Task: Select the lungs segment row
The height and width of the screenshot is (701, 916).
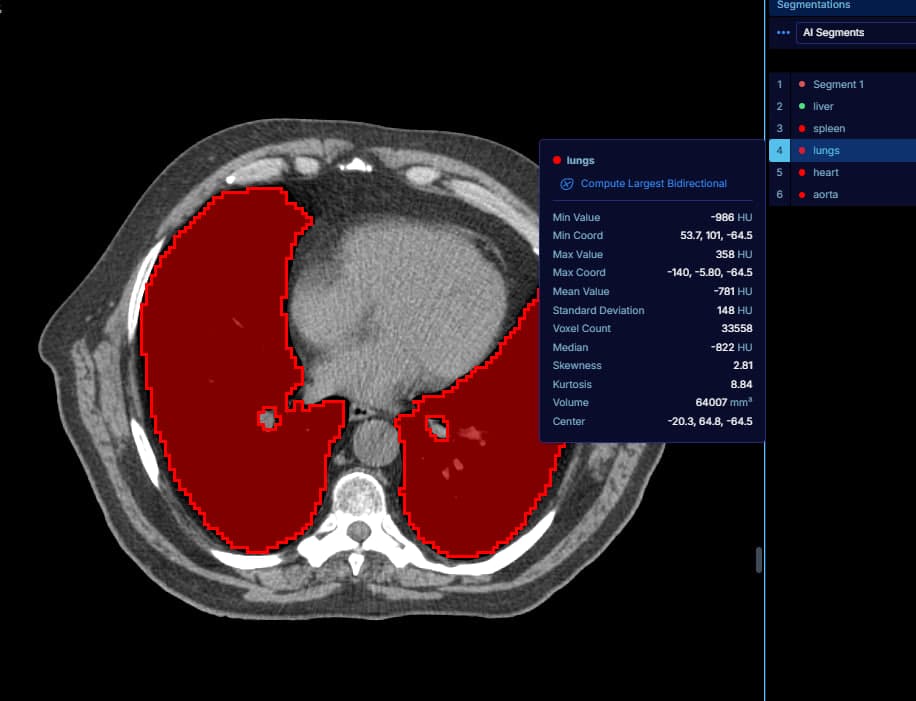Action: click(x=842, y=151)
